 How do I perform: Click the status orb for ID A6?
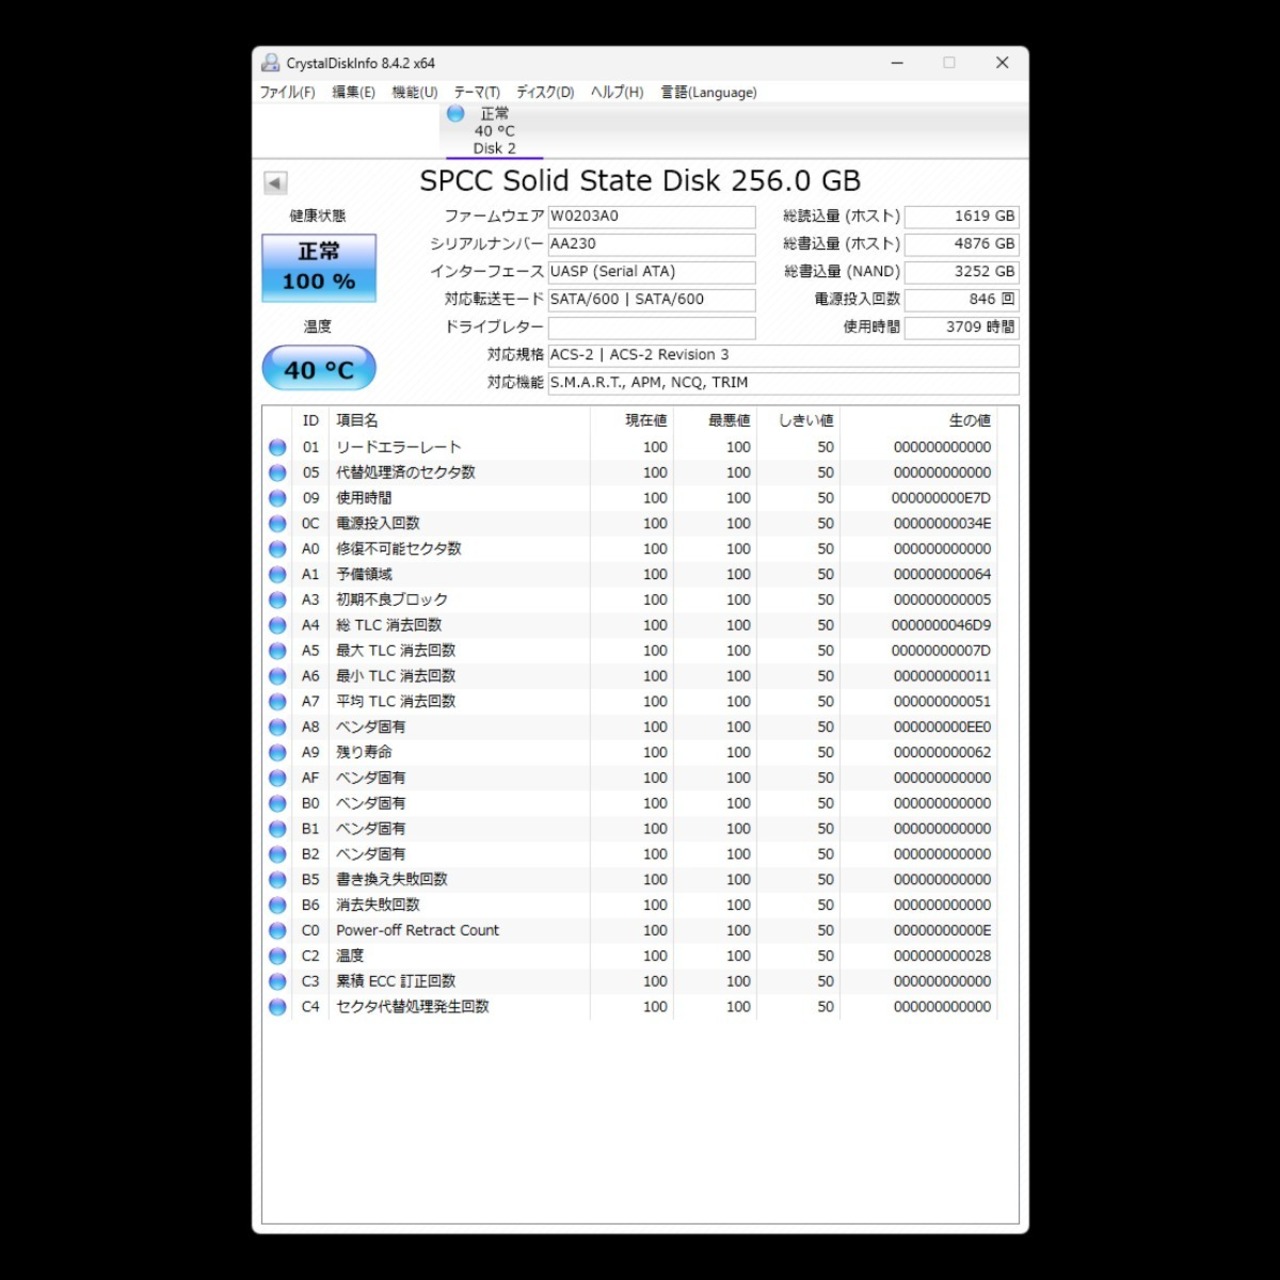[x=278, y=677]
